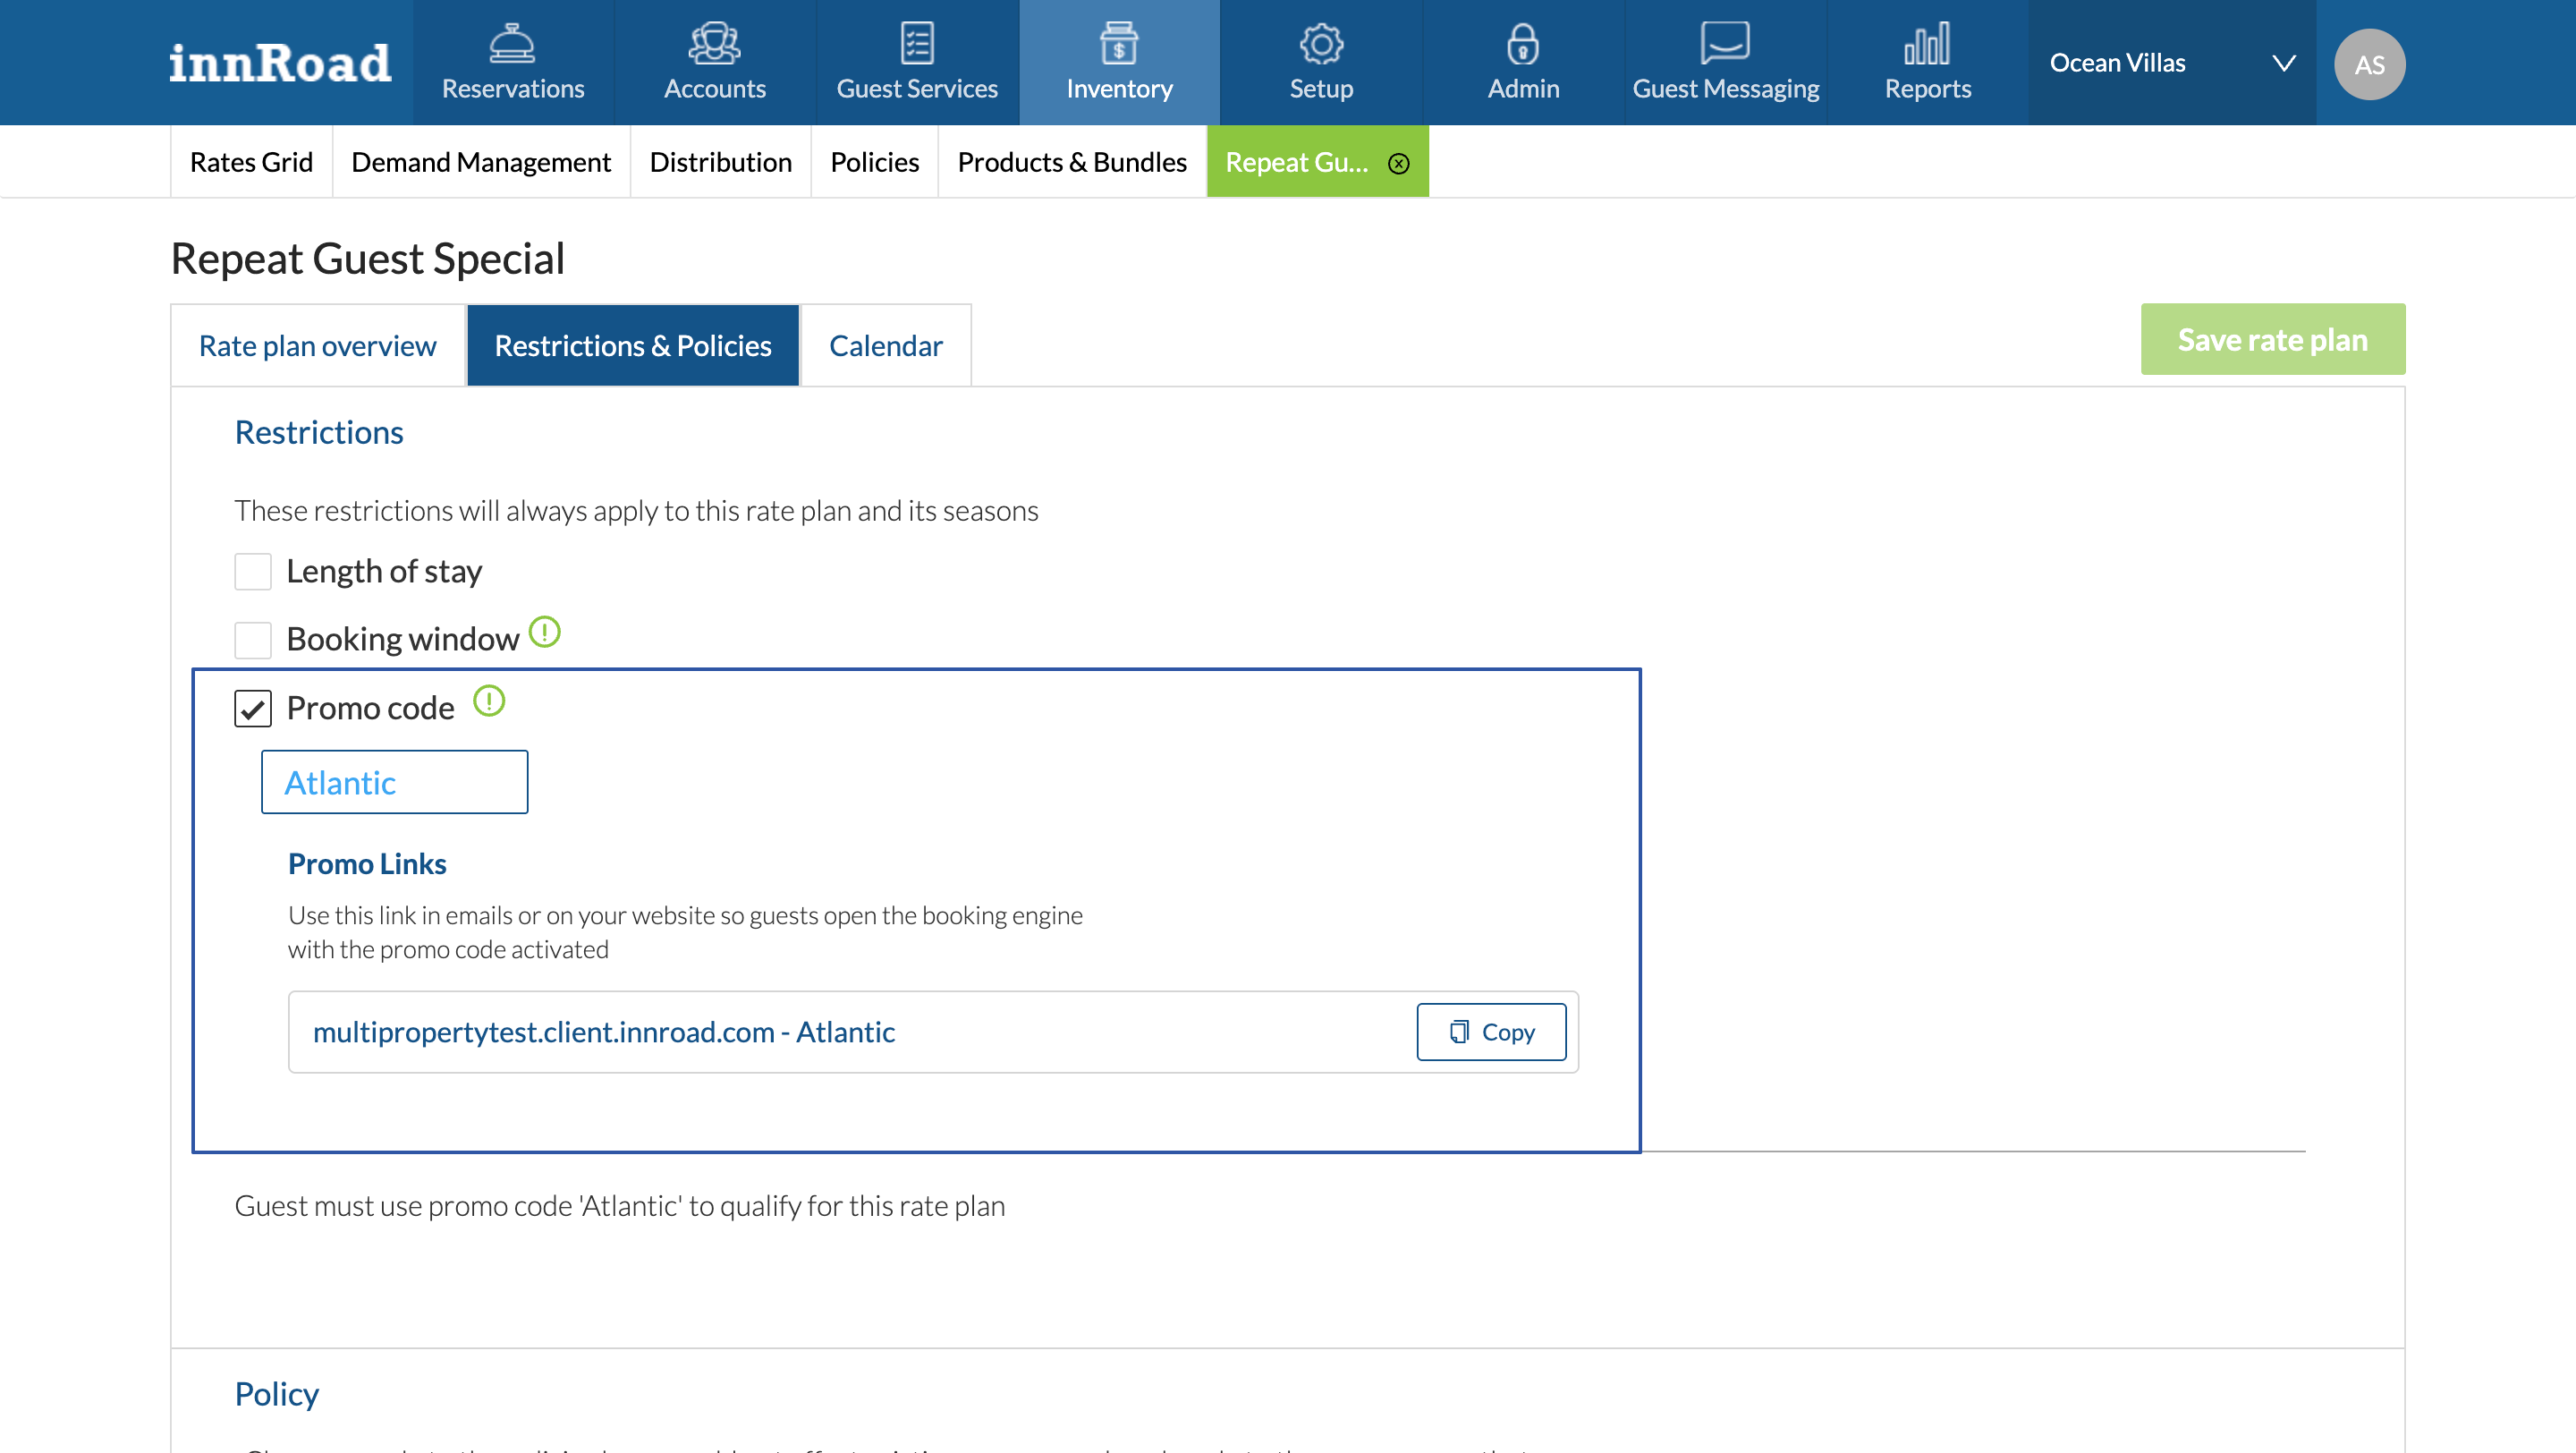Click the innRoad logo

[280, 62]
